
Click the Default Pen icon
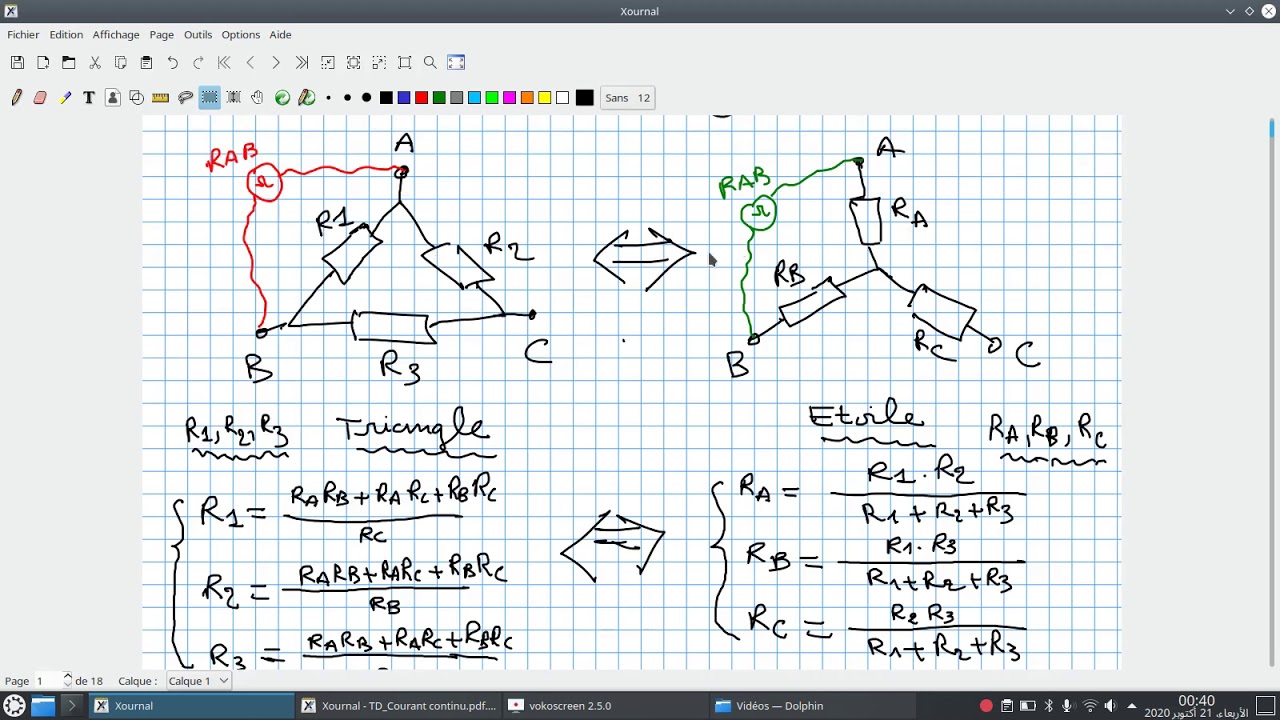click(307, 97)
